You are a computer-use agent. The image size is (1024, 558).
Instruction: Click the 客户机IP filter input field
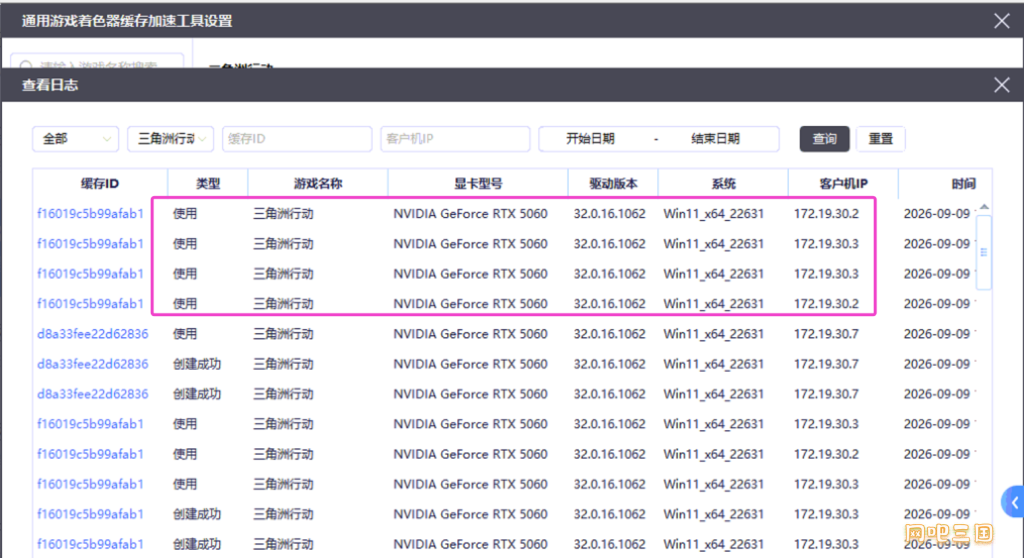point(455,139)
